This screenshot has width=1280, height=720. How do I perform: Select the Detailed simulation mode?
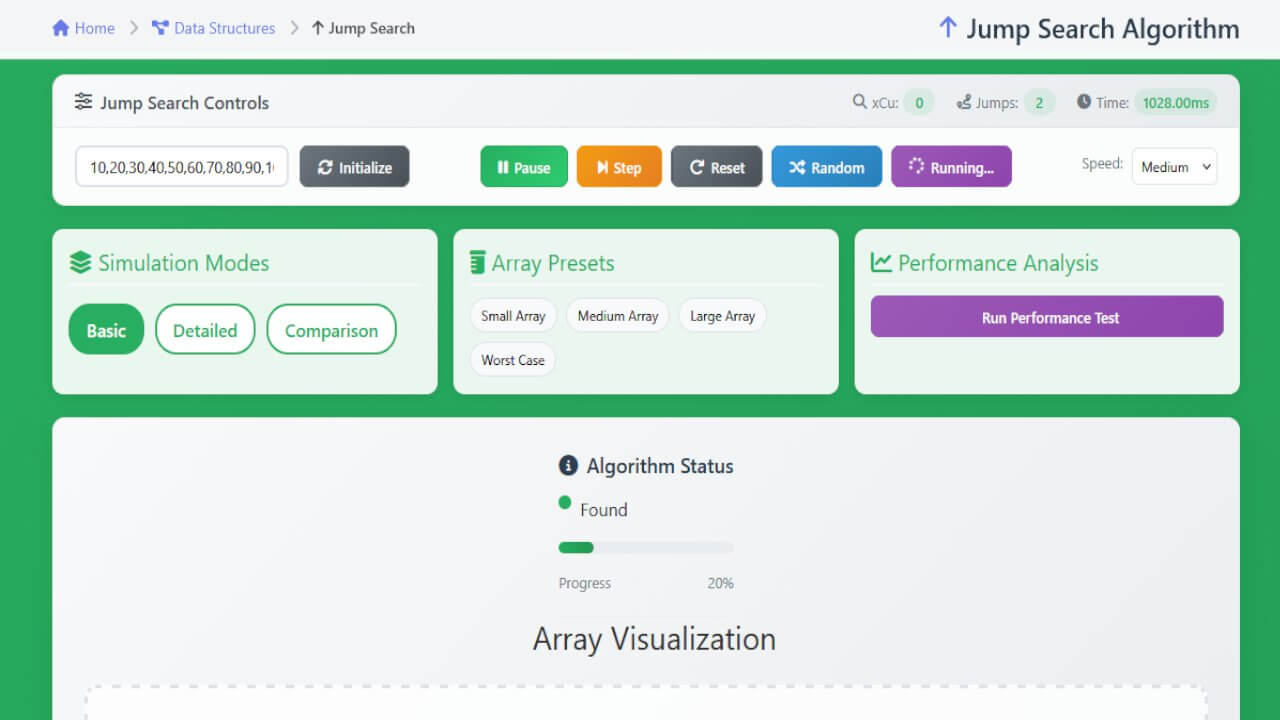(205, 329)
